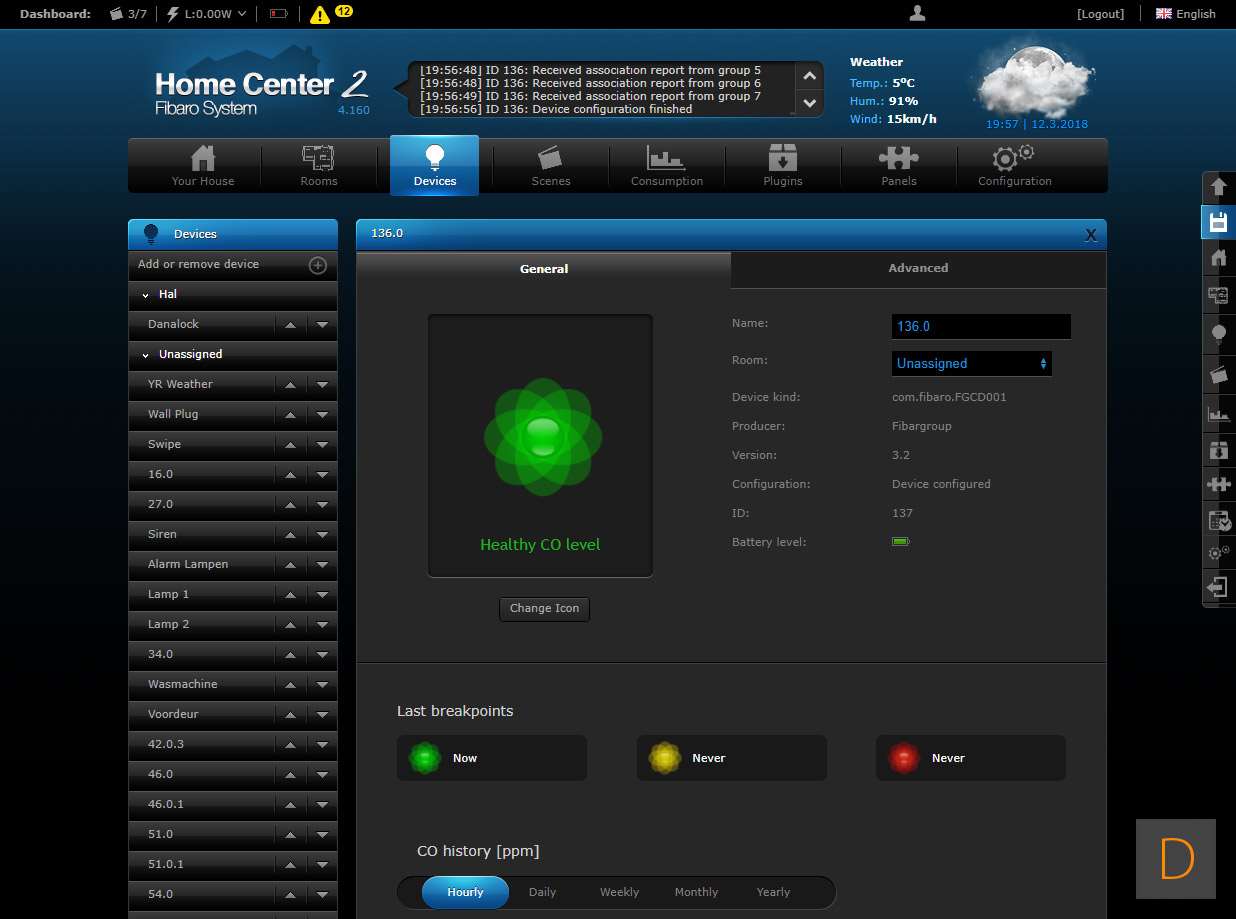Switch CO history to Weekly
This screenshot has height=919, width=1236.
tap(619, 892)
